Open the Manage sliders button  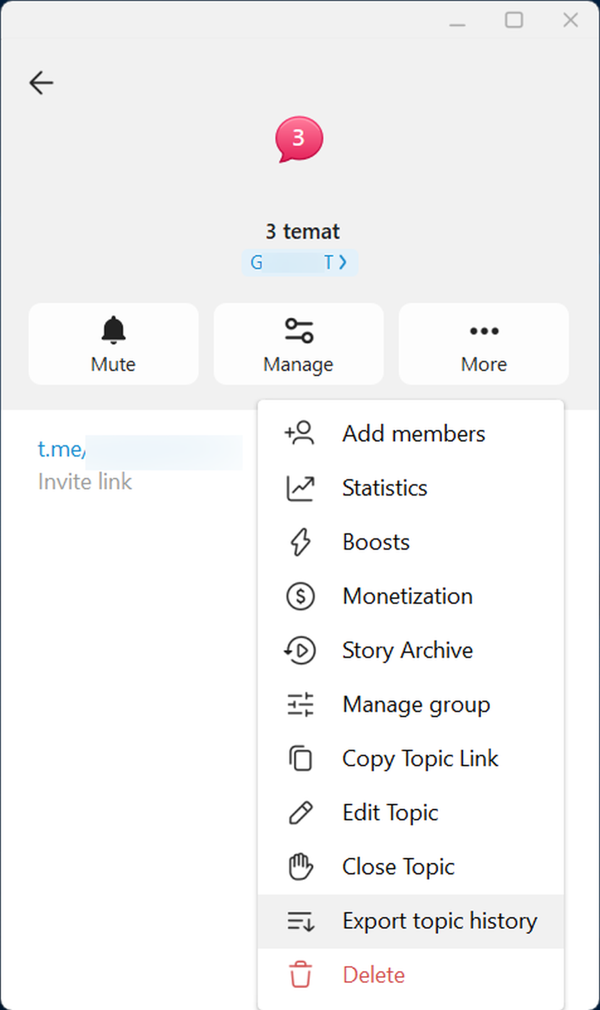point(298,344)
